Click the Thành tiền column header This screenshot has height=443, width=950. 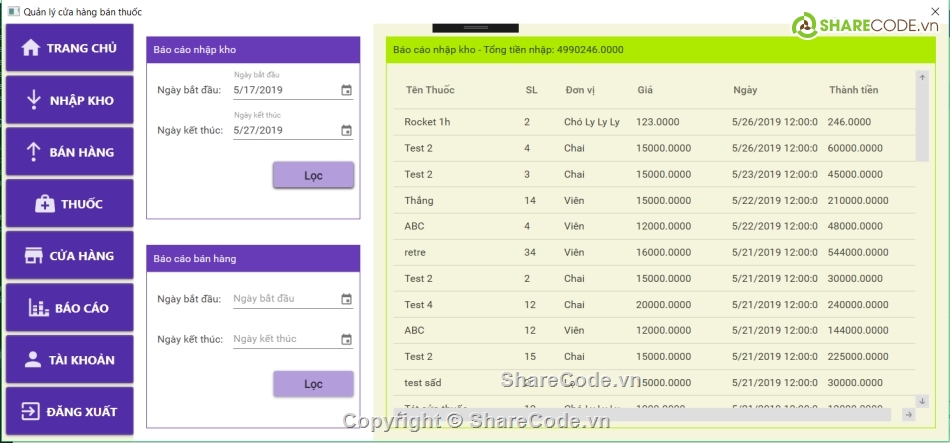853,90
